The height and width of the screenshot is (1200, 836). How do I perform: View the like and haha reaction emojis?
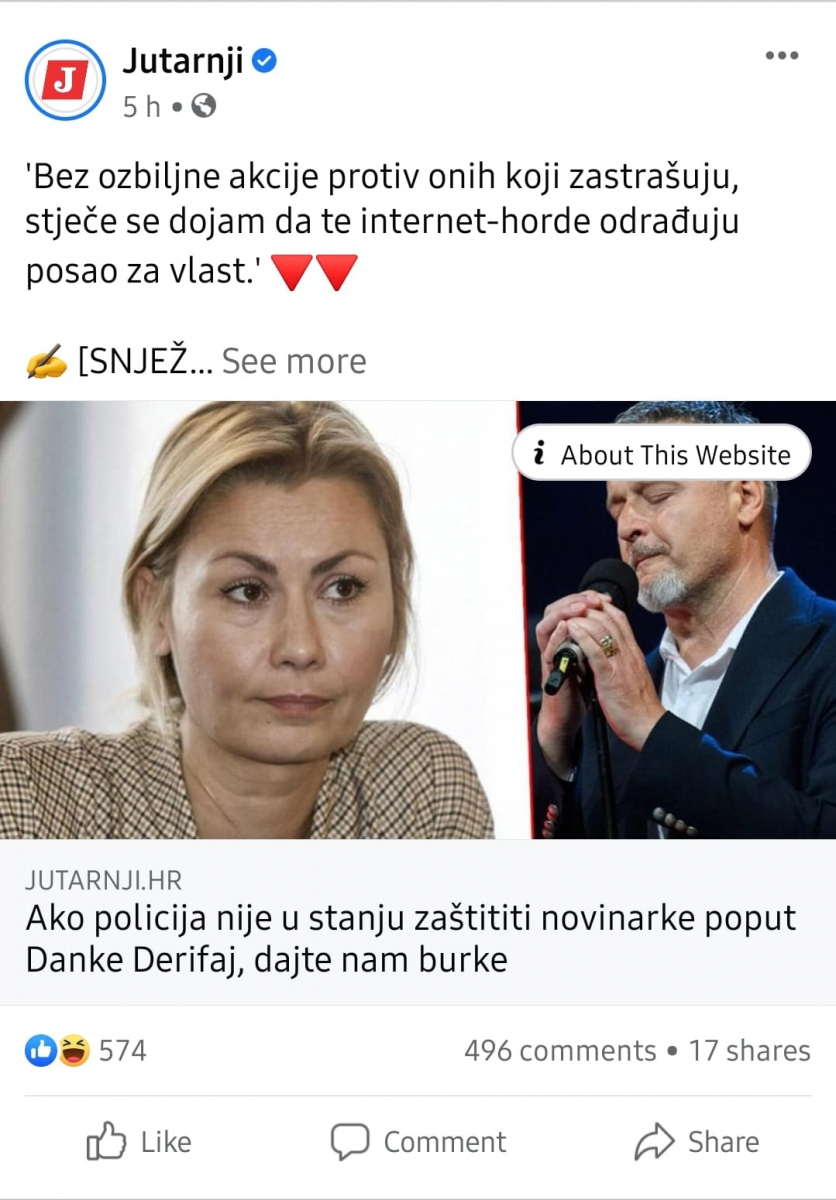click(57, 1050)
